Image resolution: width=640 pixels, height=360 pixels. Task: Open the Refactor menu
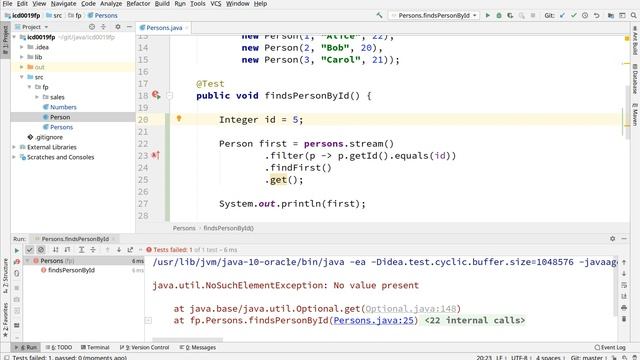coord(138,4)
